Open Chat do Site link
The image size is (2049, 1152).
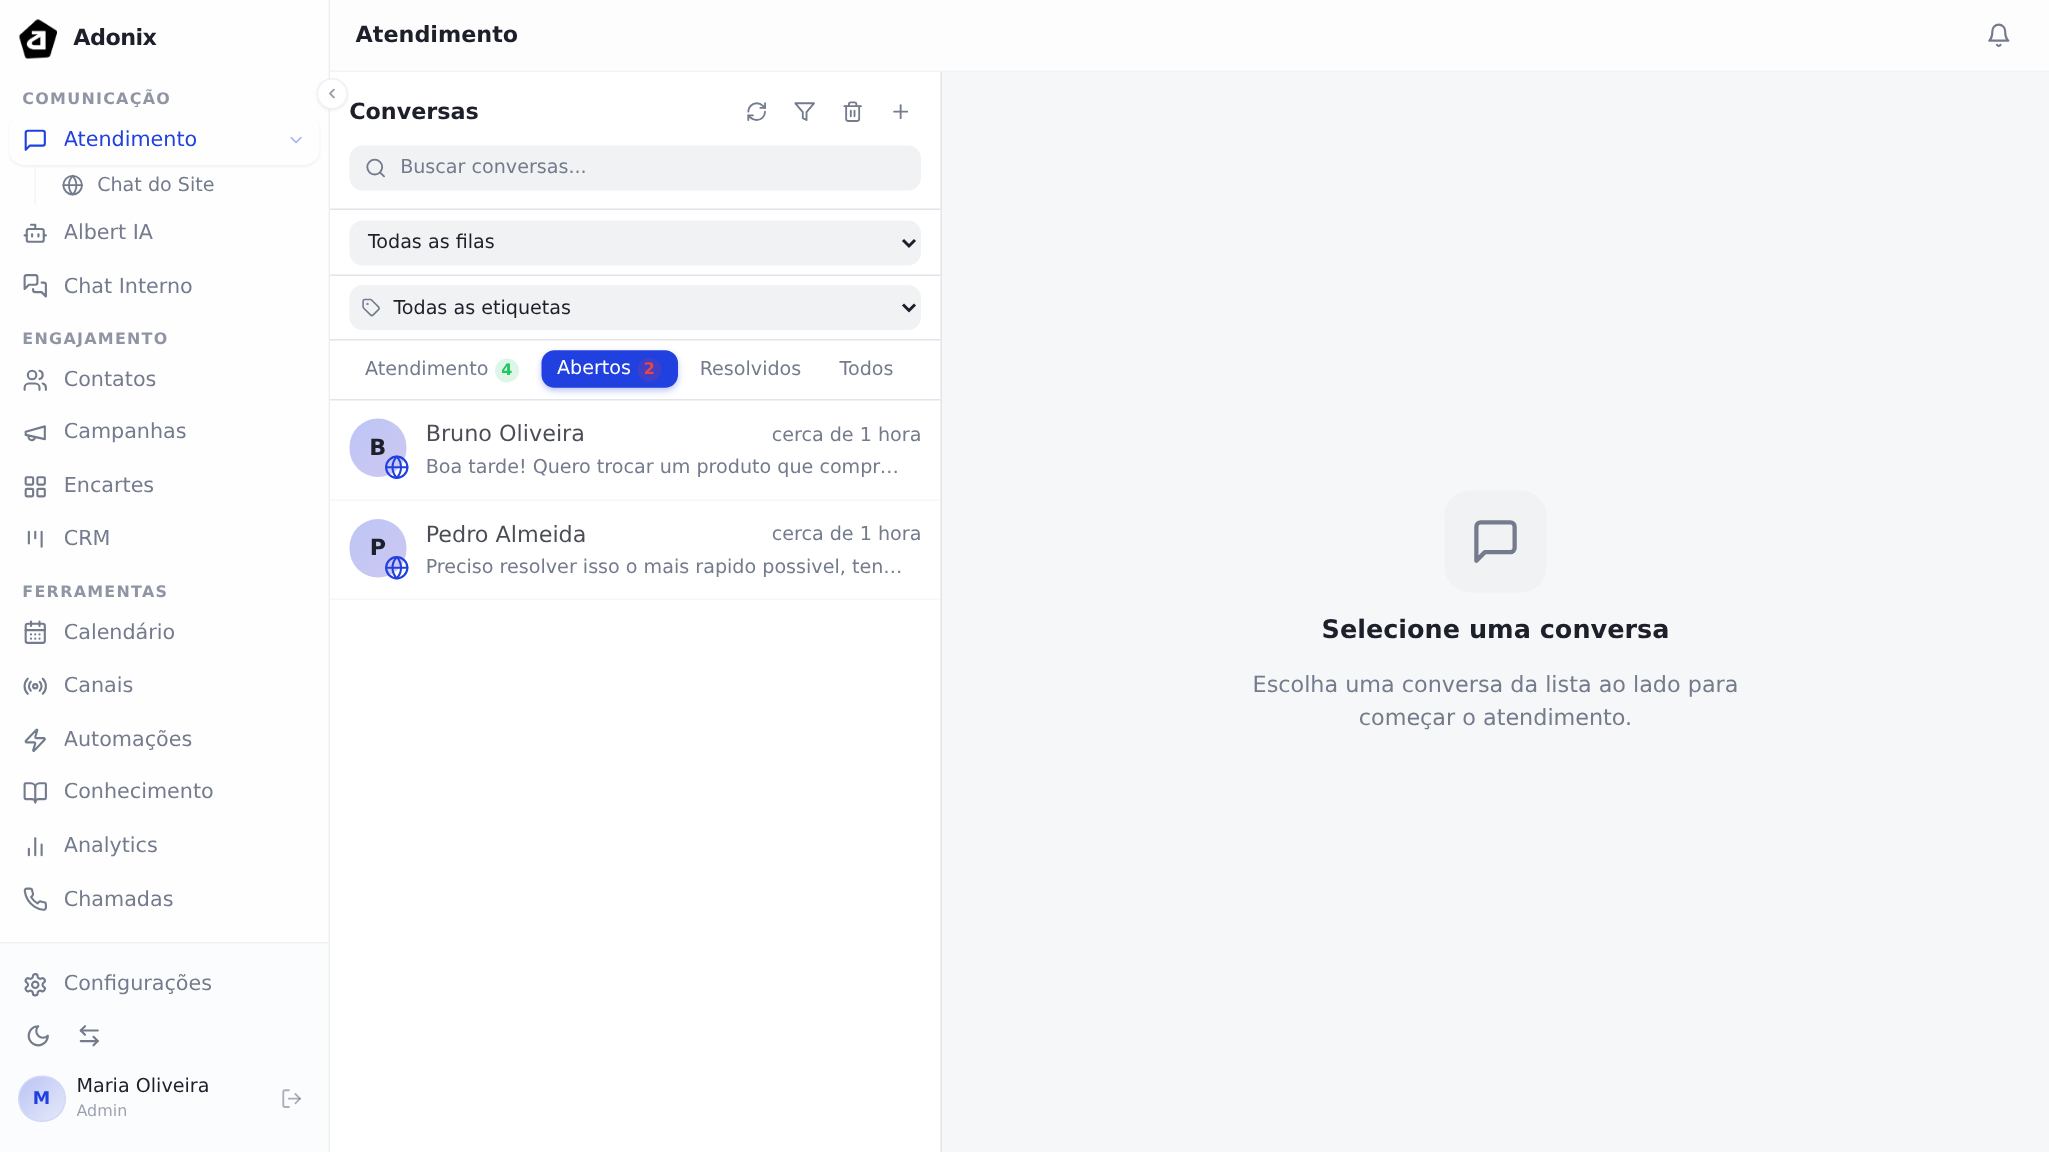(x=155, y=185)
